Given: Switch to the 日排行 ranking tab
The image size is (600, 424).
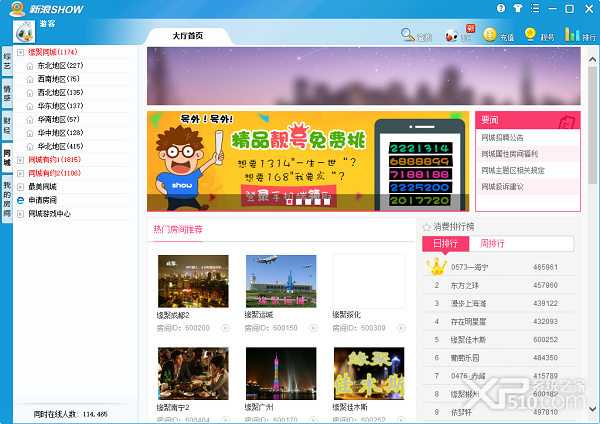Looking at the screenshot, I should (x=445, y=243).
